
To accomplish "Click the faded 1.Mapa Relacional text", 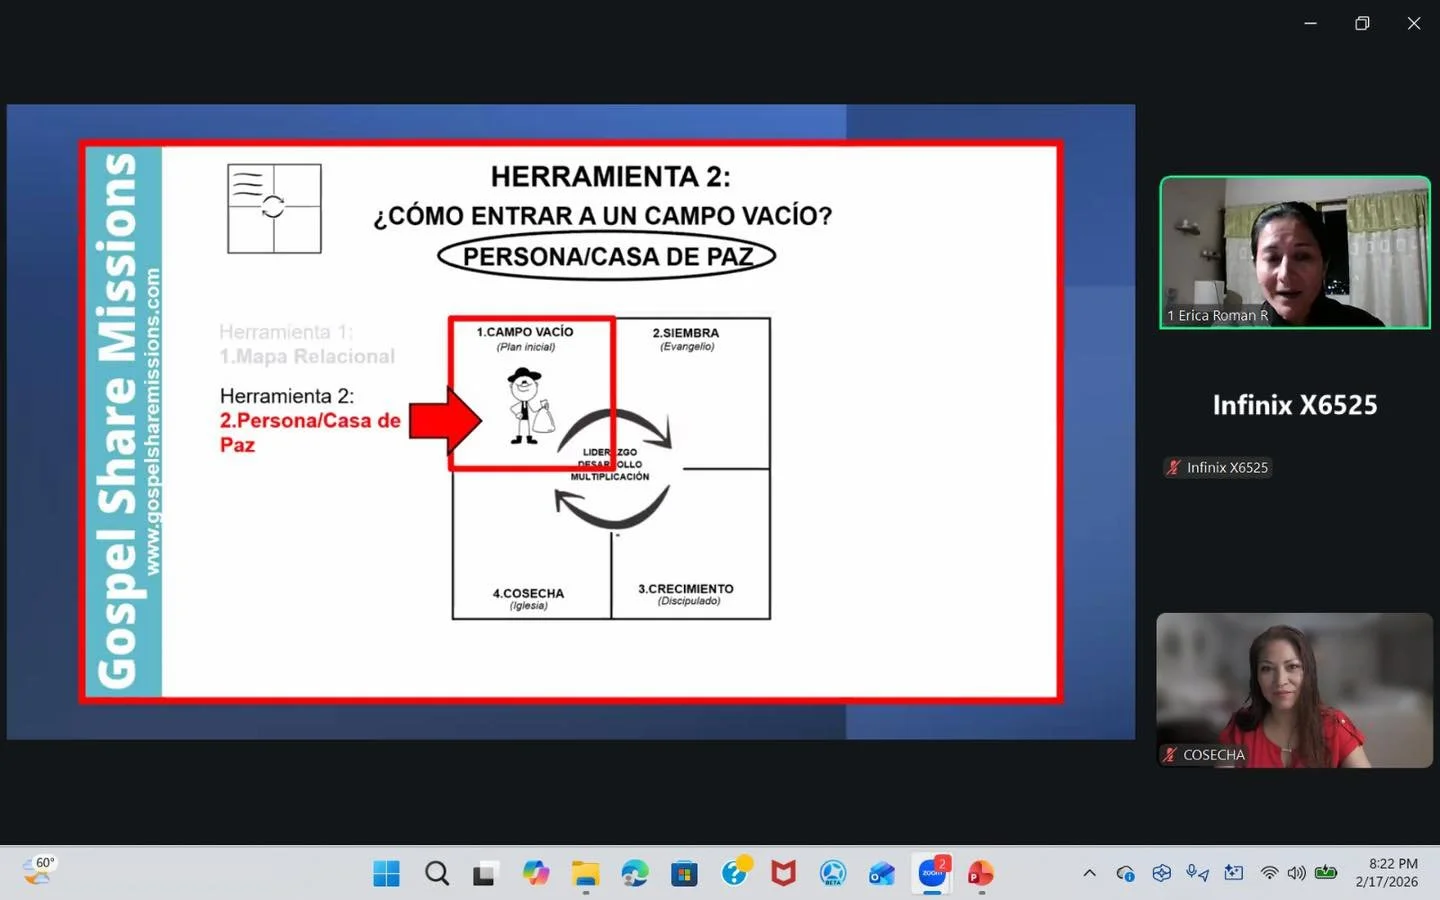I will (307, 357).
